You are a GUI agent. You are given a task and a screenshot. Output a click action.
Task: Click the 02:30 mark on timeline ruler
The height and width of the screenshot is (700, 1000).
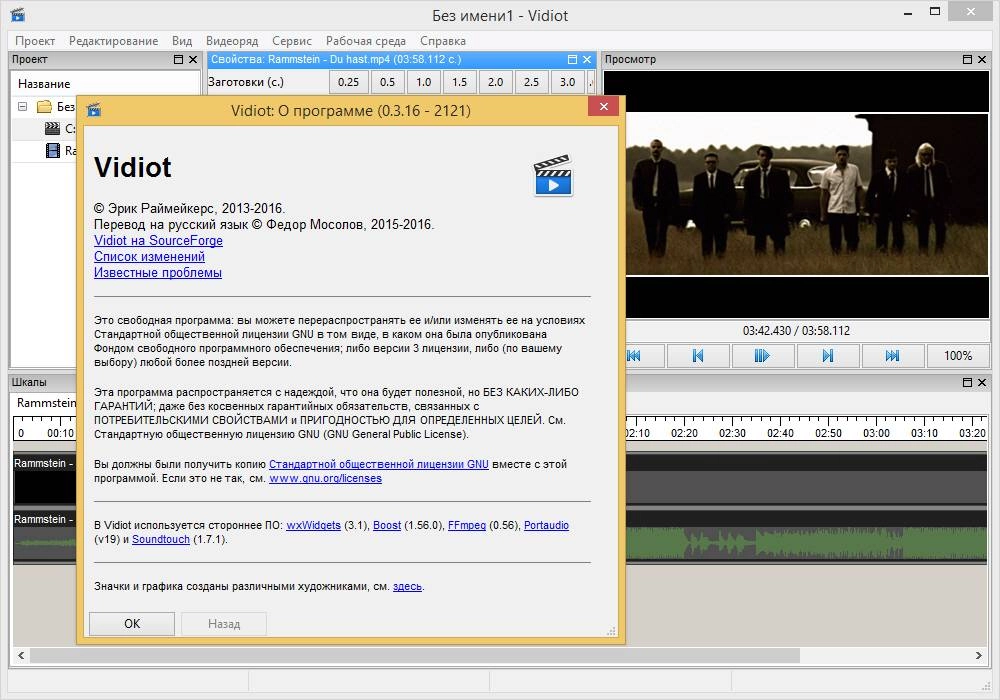[732, 433]
